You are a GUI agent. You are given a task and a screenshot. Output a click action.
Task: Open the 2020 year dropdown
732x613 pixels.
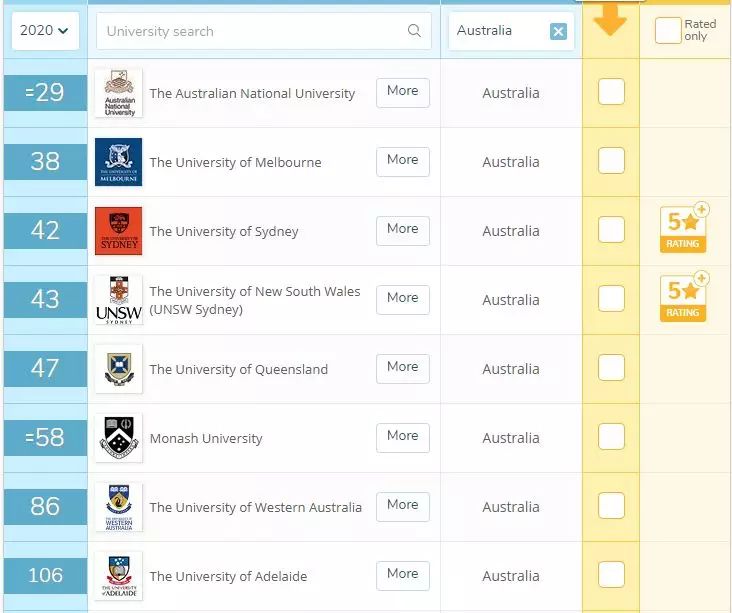45,31
